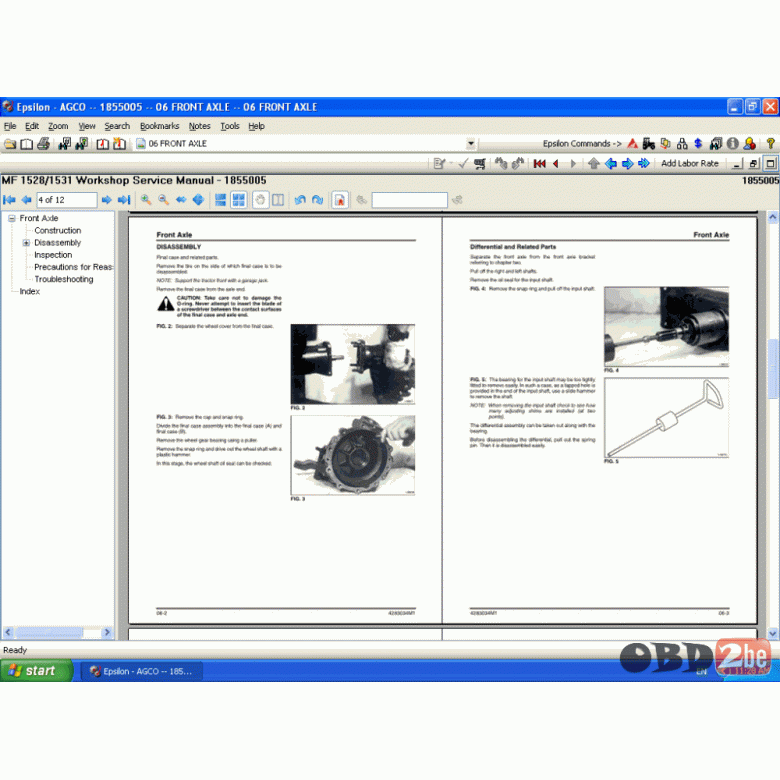This screenshot has width=780, height=780.
Task: Click the blue double right arrow icon
Action: pyautogui.click(x=644, y=164)
